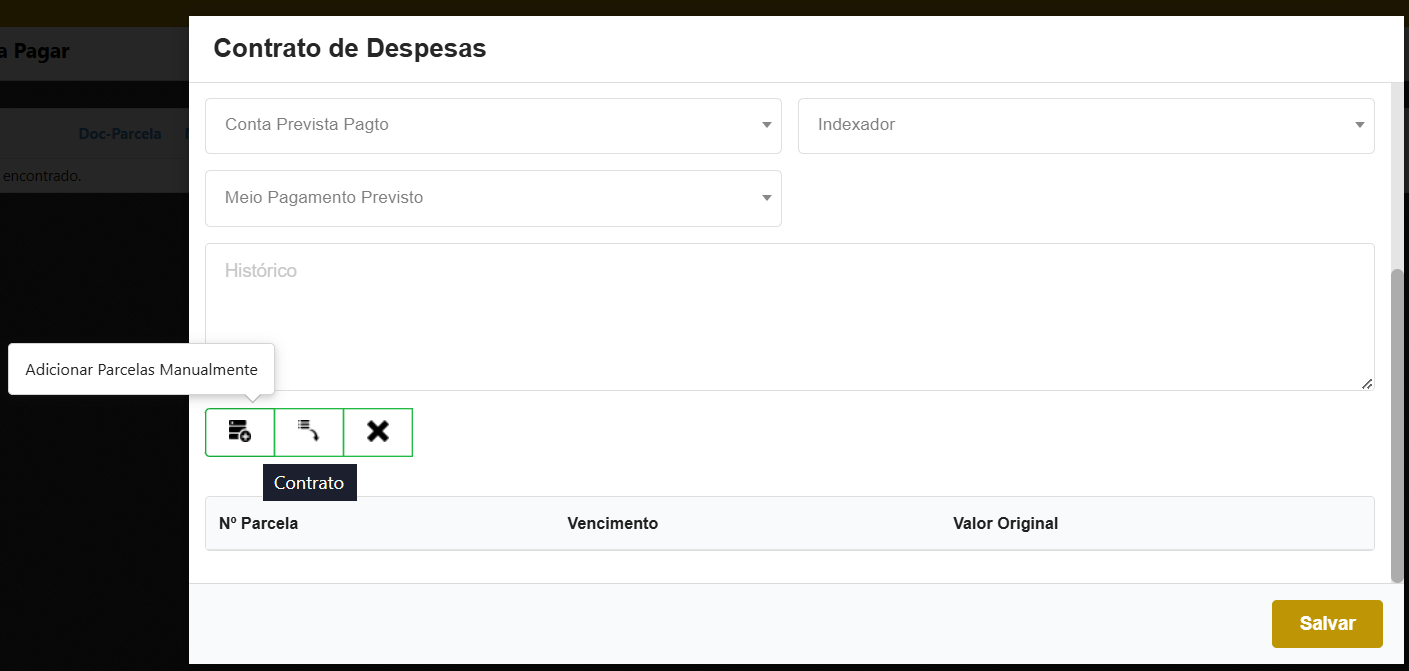Click the Contrato de Despesas dialog title

click(349, 48)
